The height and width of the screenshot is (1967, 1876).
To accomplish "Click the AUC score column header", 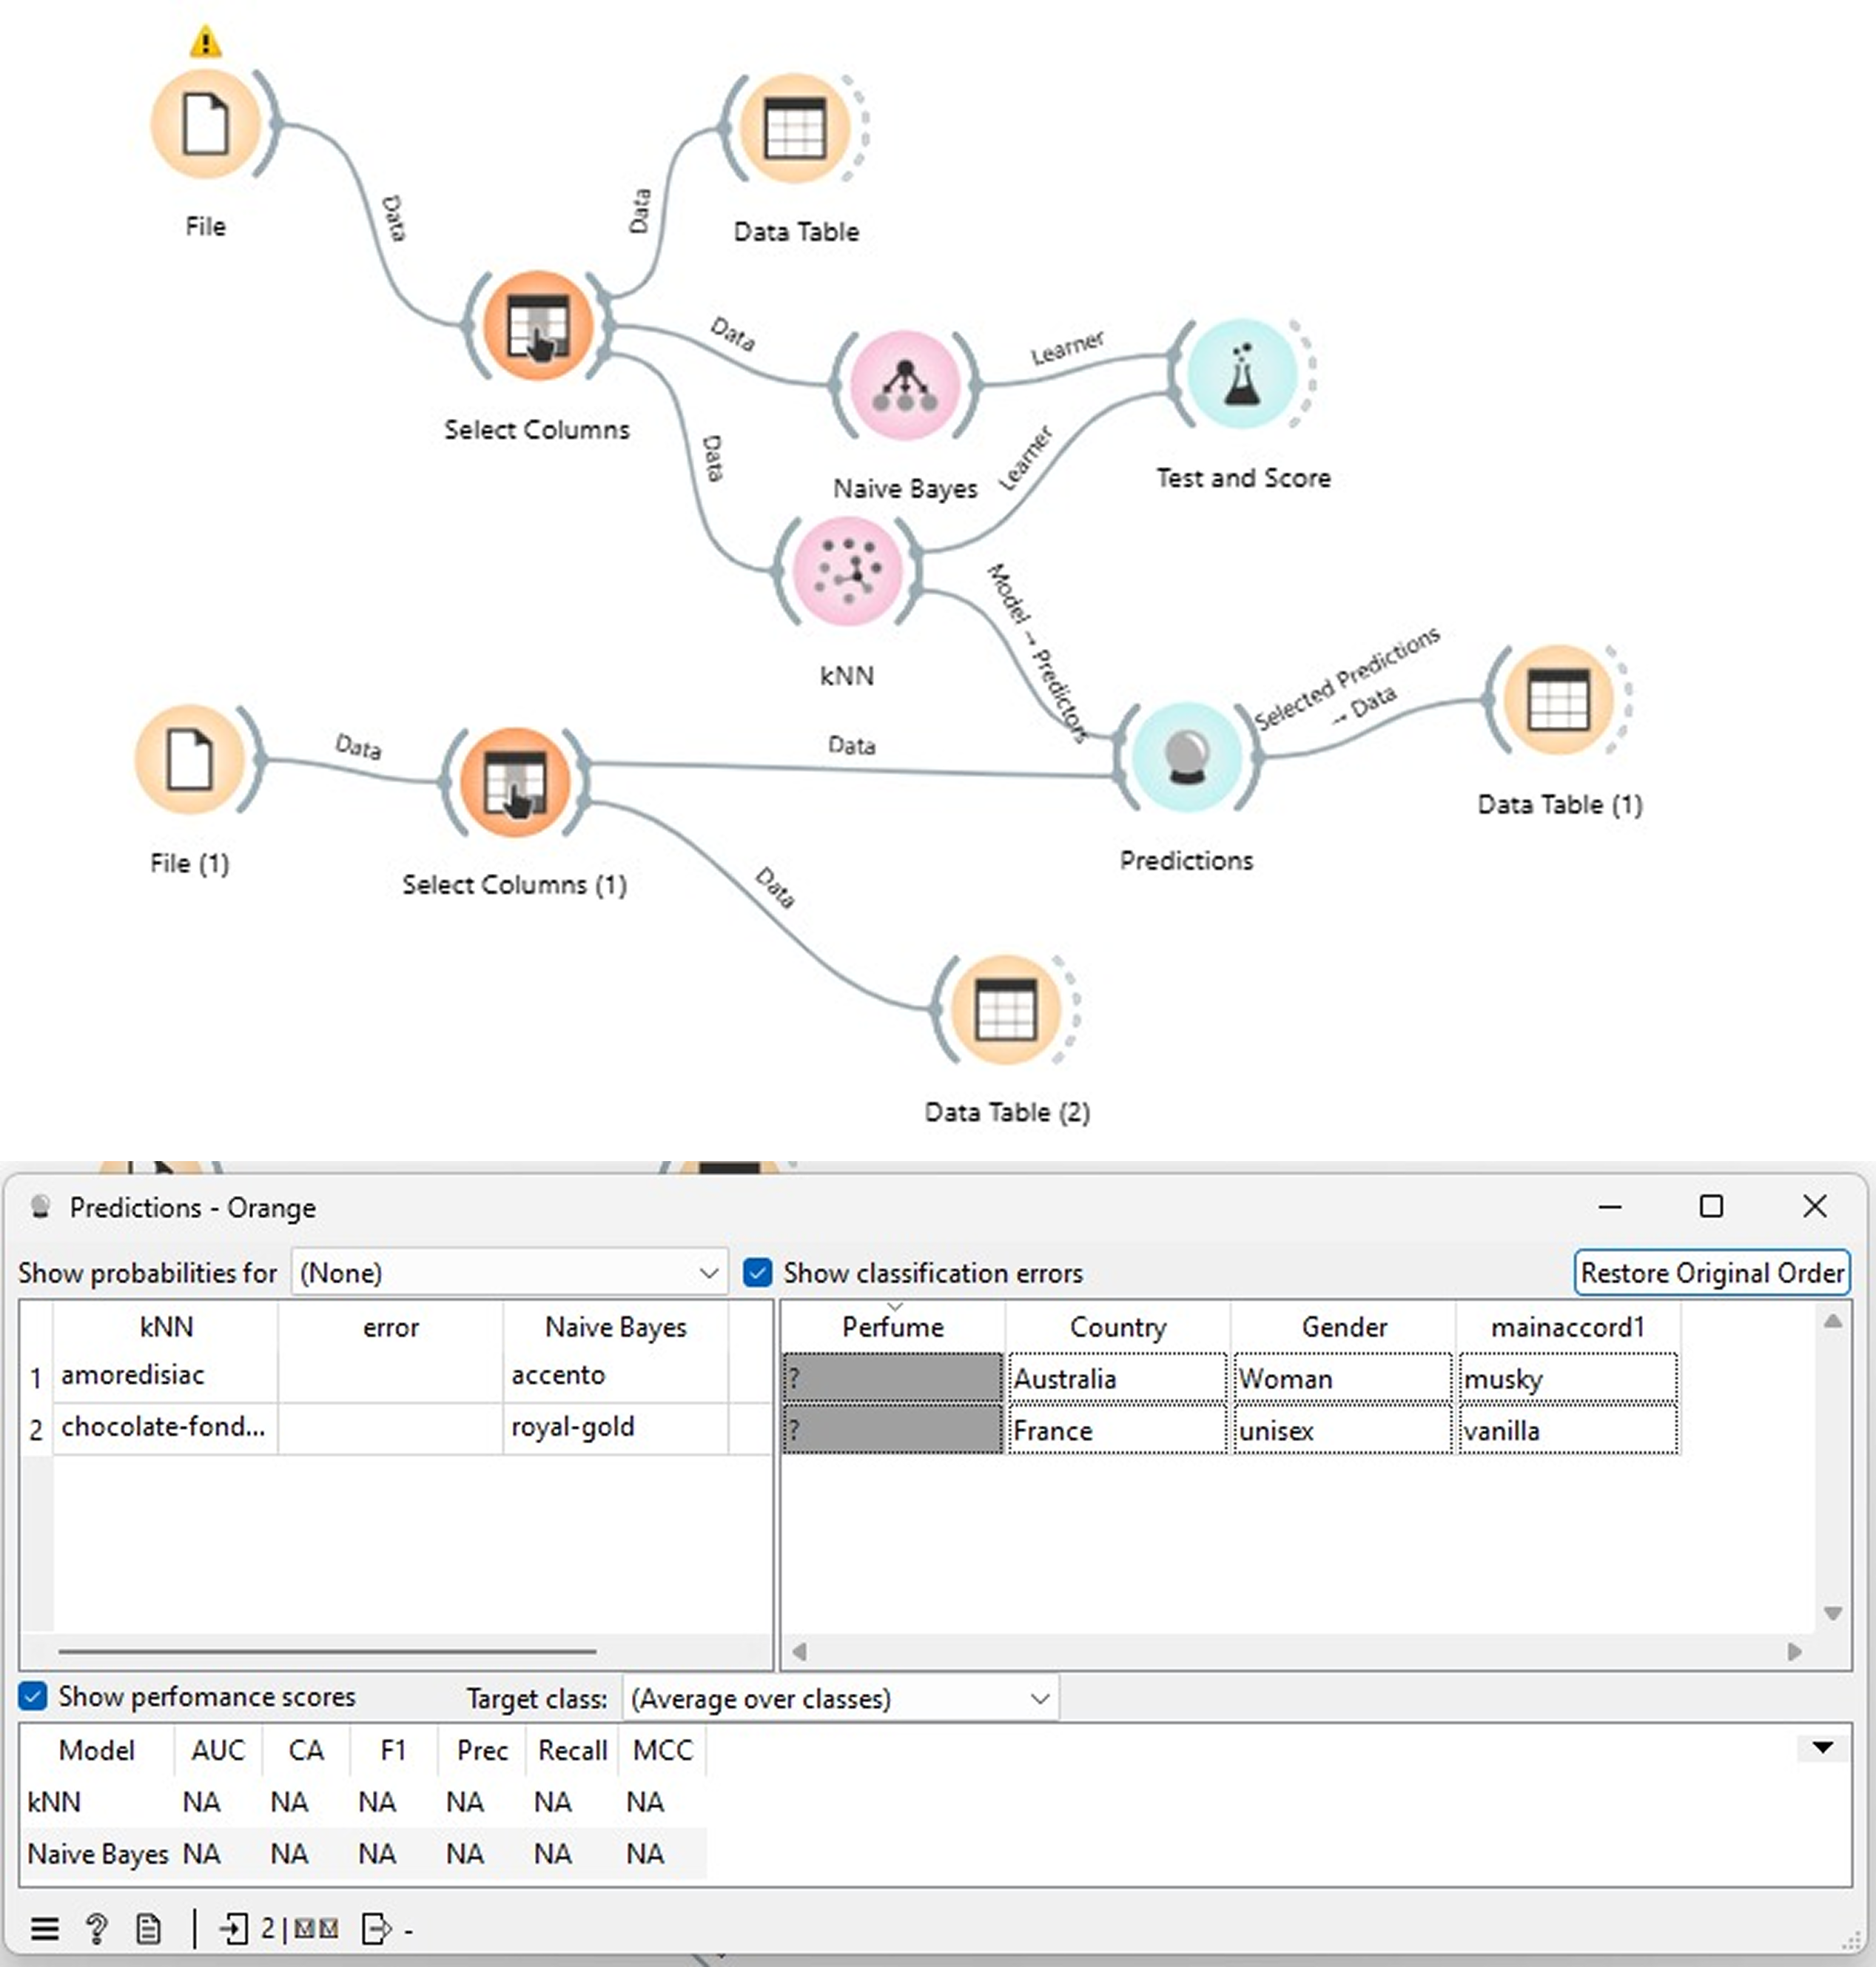I will 218,1750.
